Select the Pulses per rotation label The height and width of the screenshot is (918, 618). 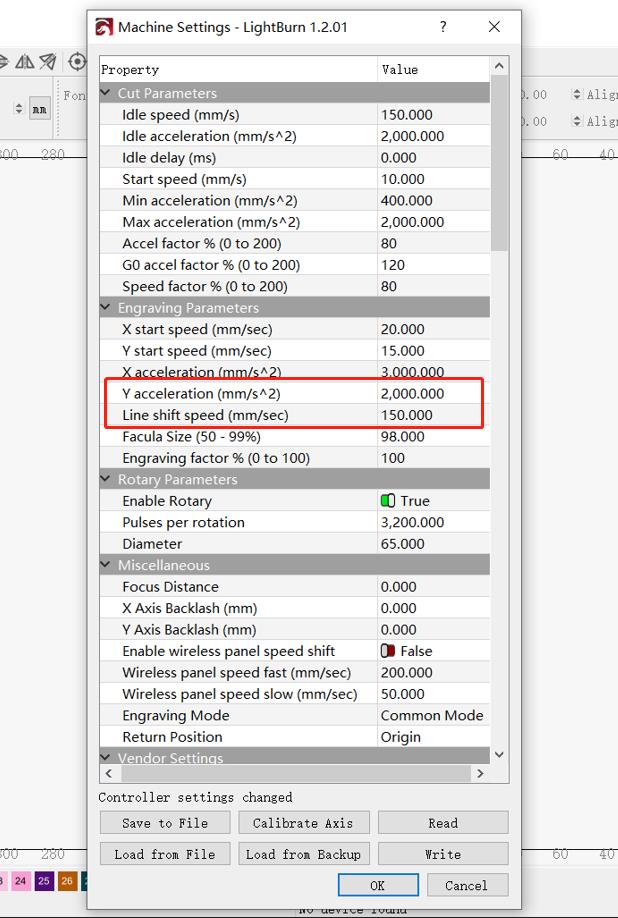pyautogui.click(x=183, y=522)
